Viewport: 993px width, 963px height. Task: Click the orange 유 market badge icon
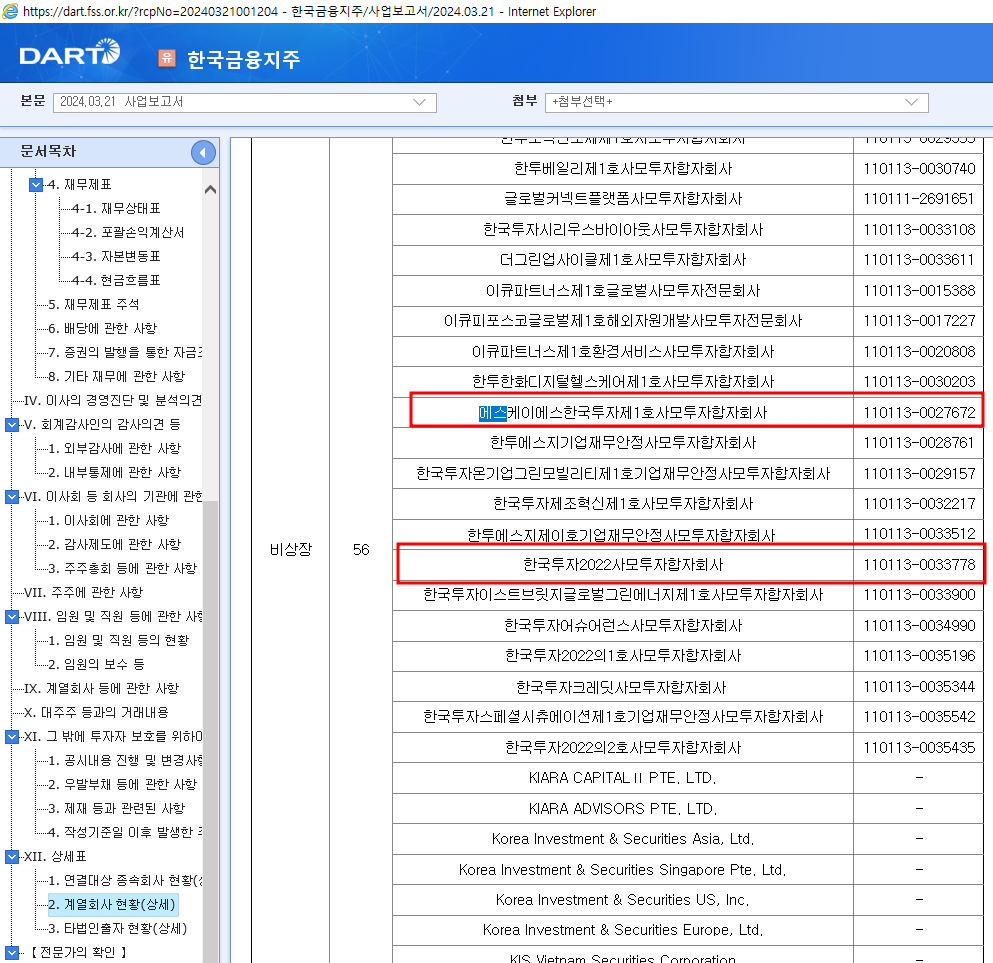(167, 58)
